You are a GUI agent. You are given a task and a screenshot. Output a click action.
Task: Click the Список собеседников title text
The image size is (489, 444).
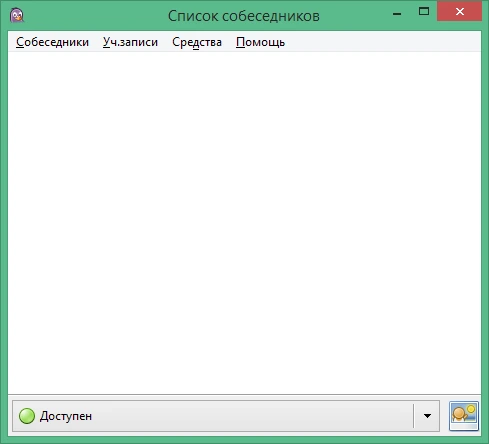[244, 16]
